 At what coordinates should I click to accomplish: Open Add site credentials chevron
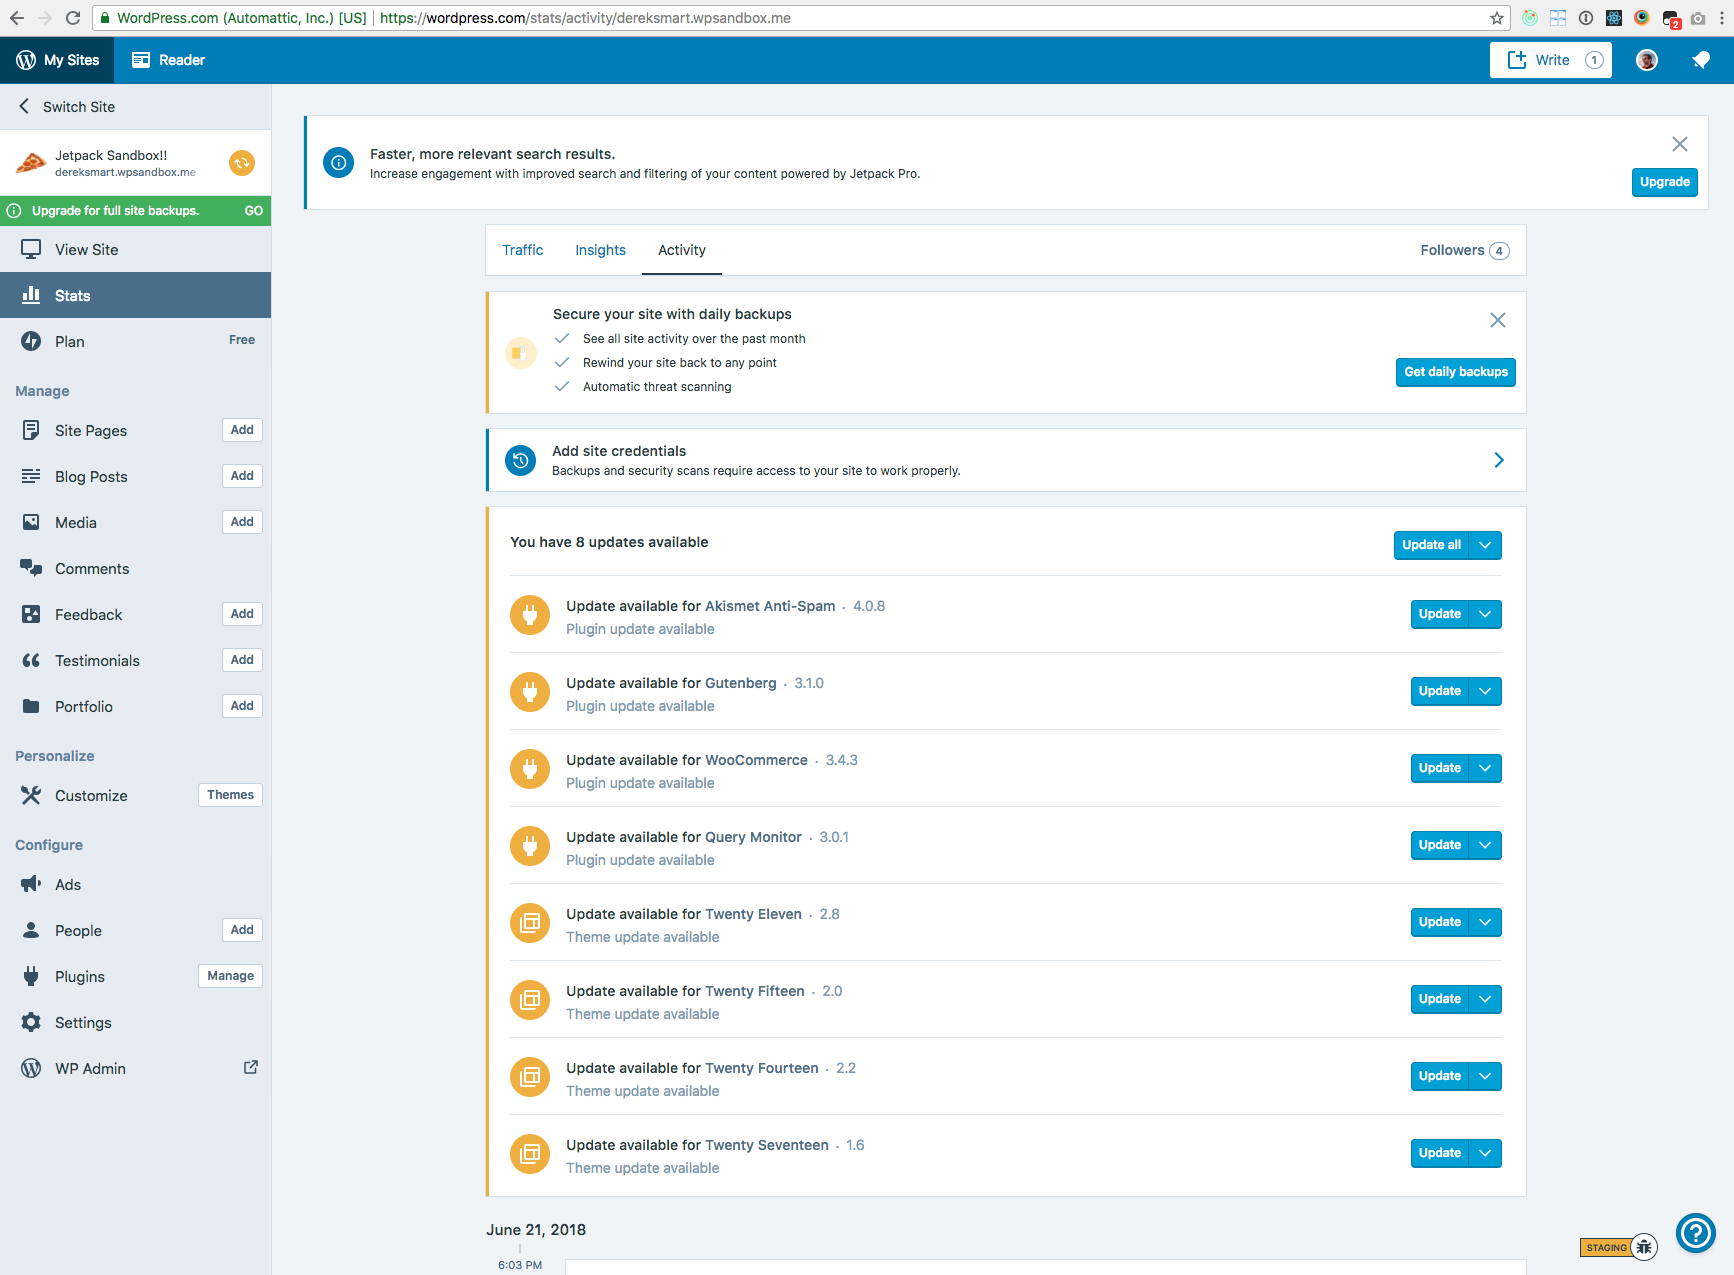click(x=1498, y=460)
